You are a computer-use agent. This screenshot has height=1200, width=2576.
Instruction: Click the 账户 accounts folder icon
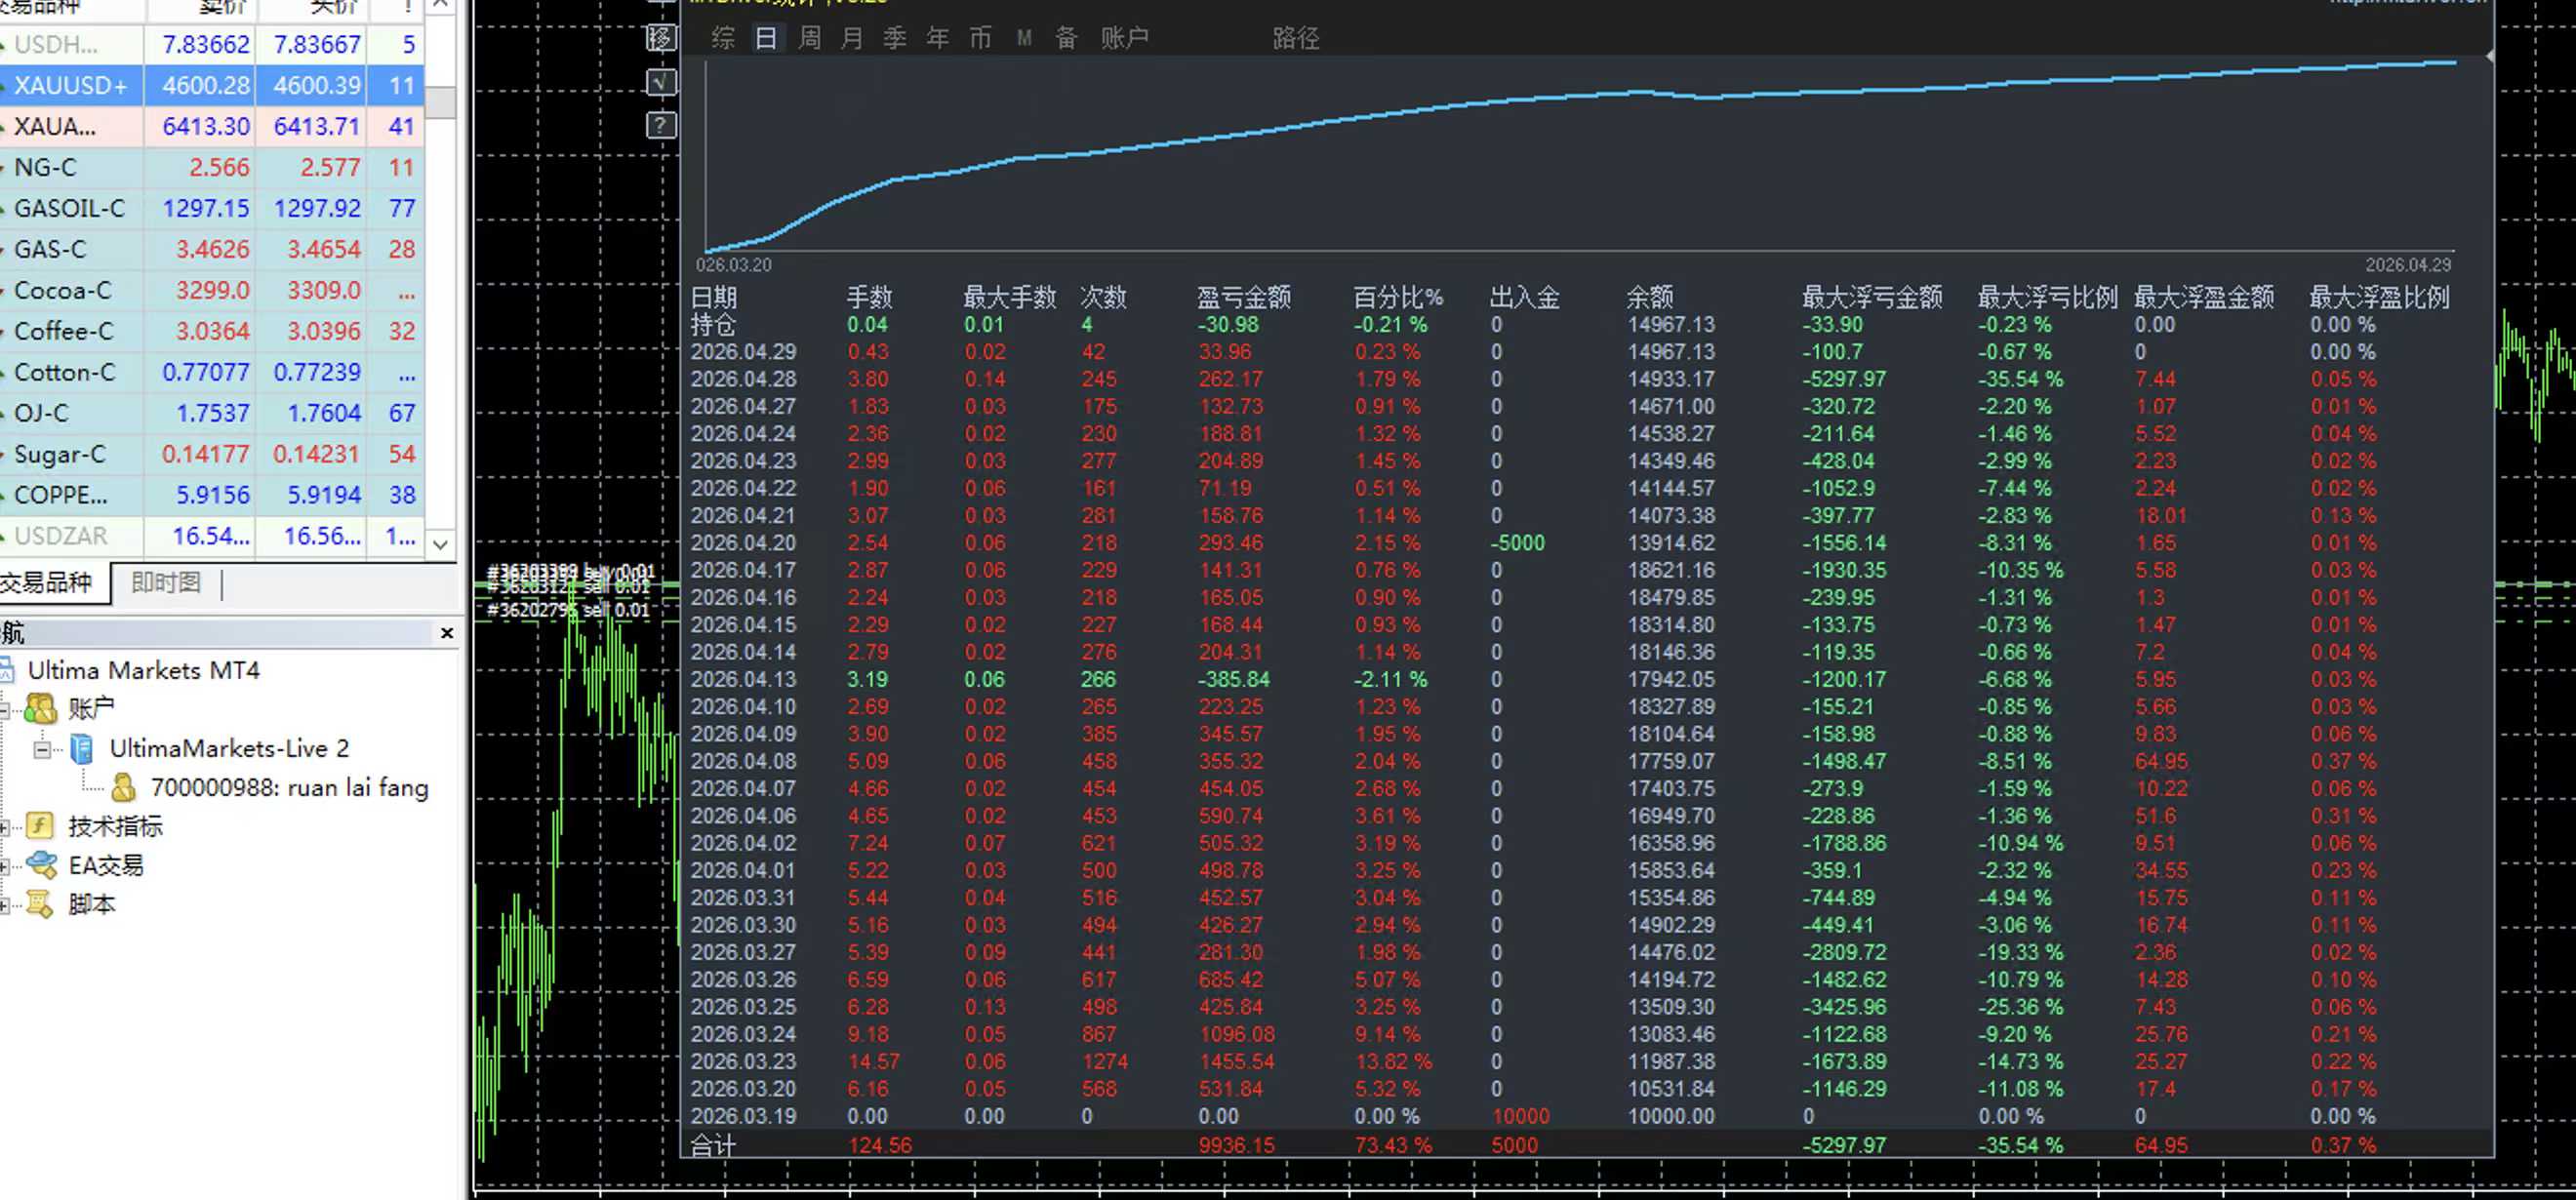pyautogui.click(x=40, y=708)
